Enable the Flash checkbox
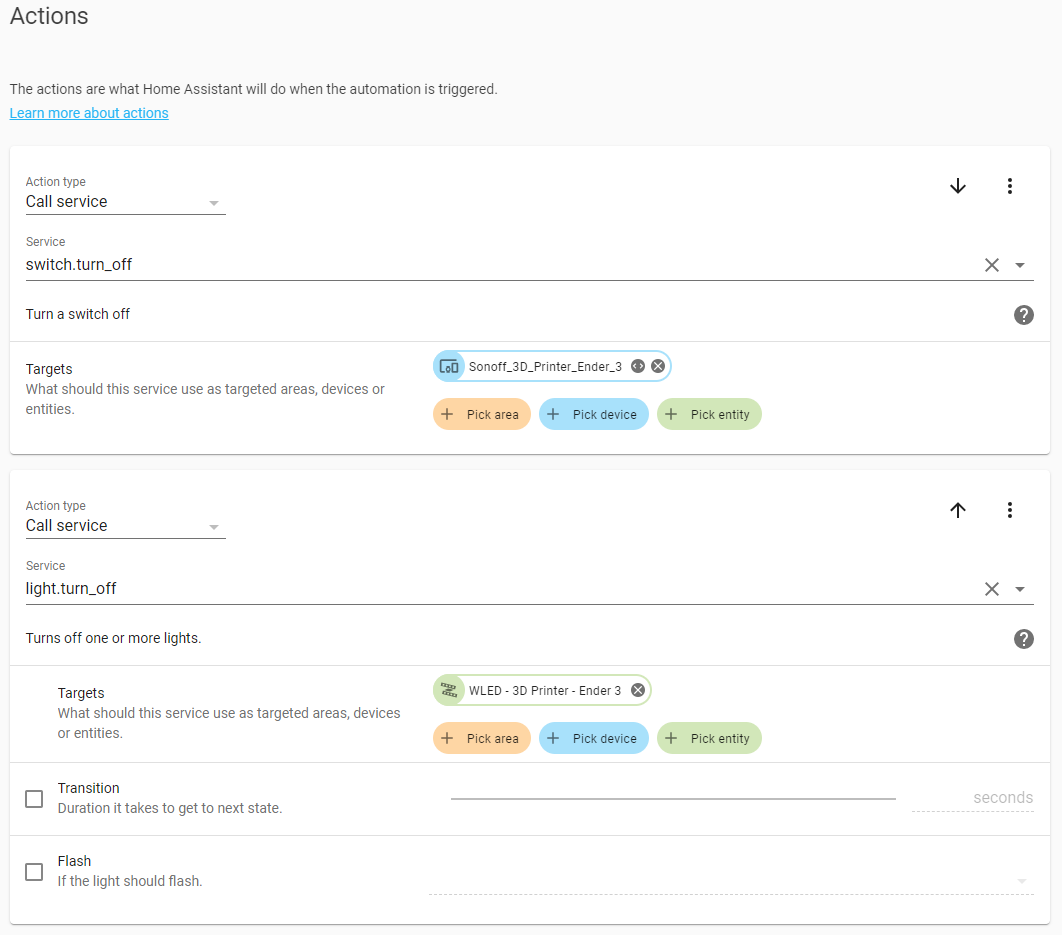The width and height of the screenshot is (1062, 935). point(34,871)
